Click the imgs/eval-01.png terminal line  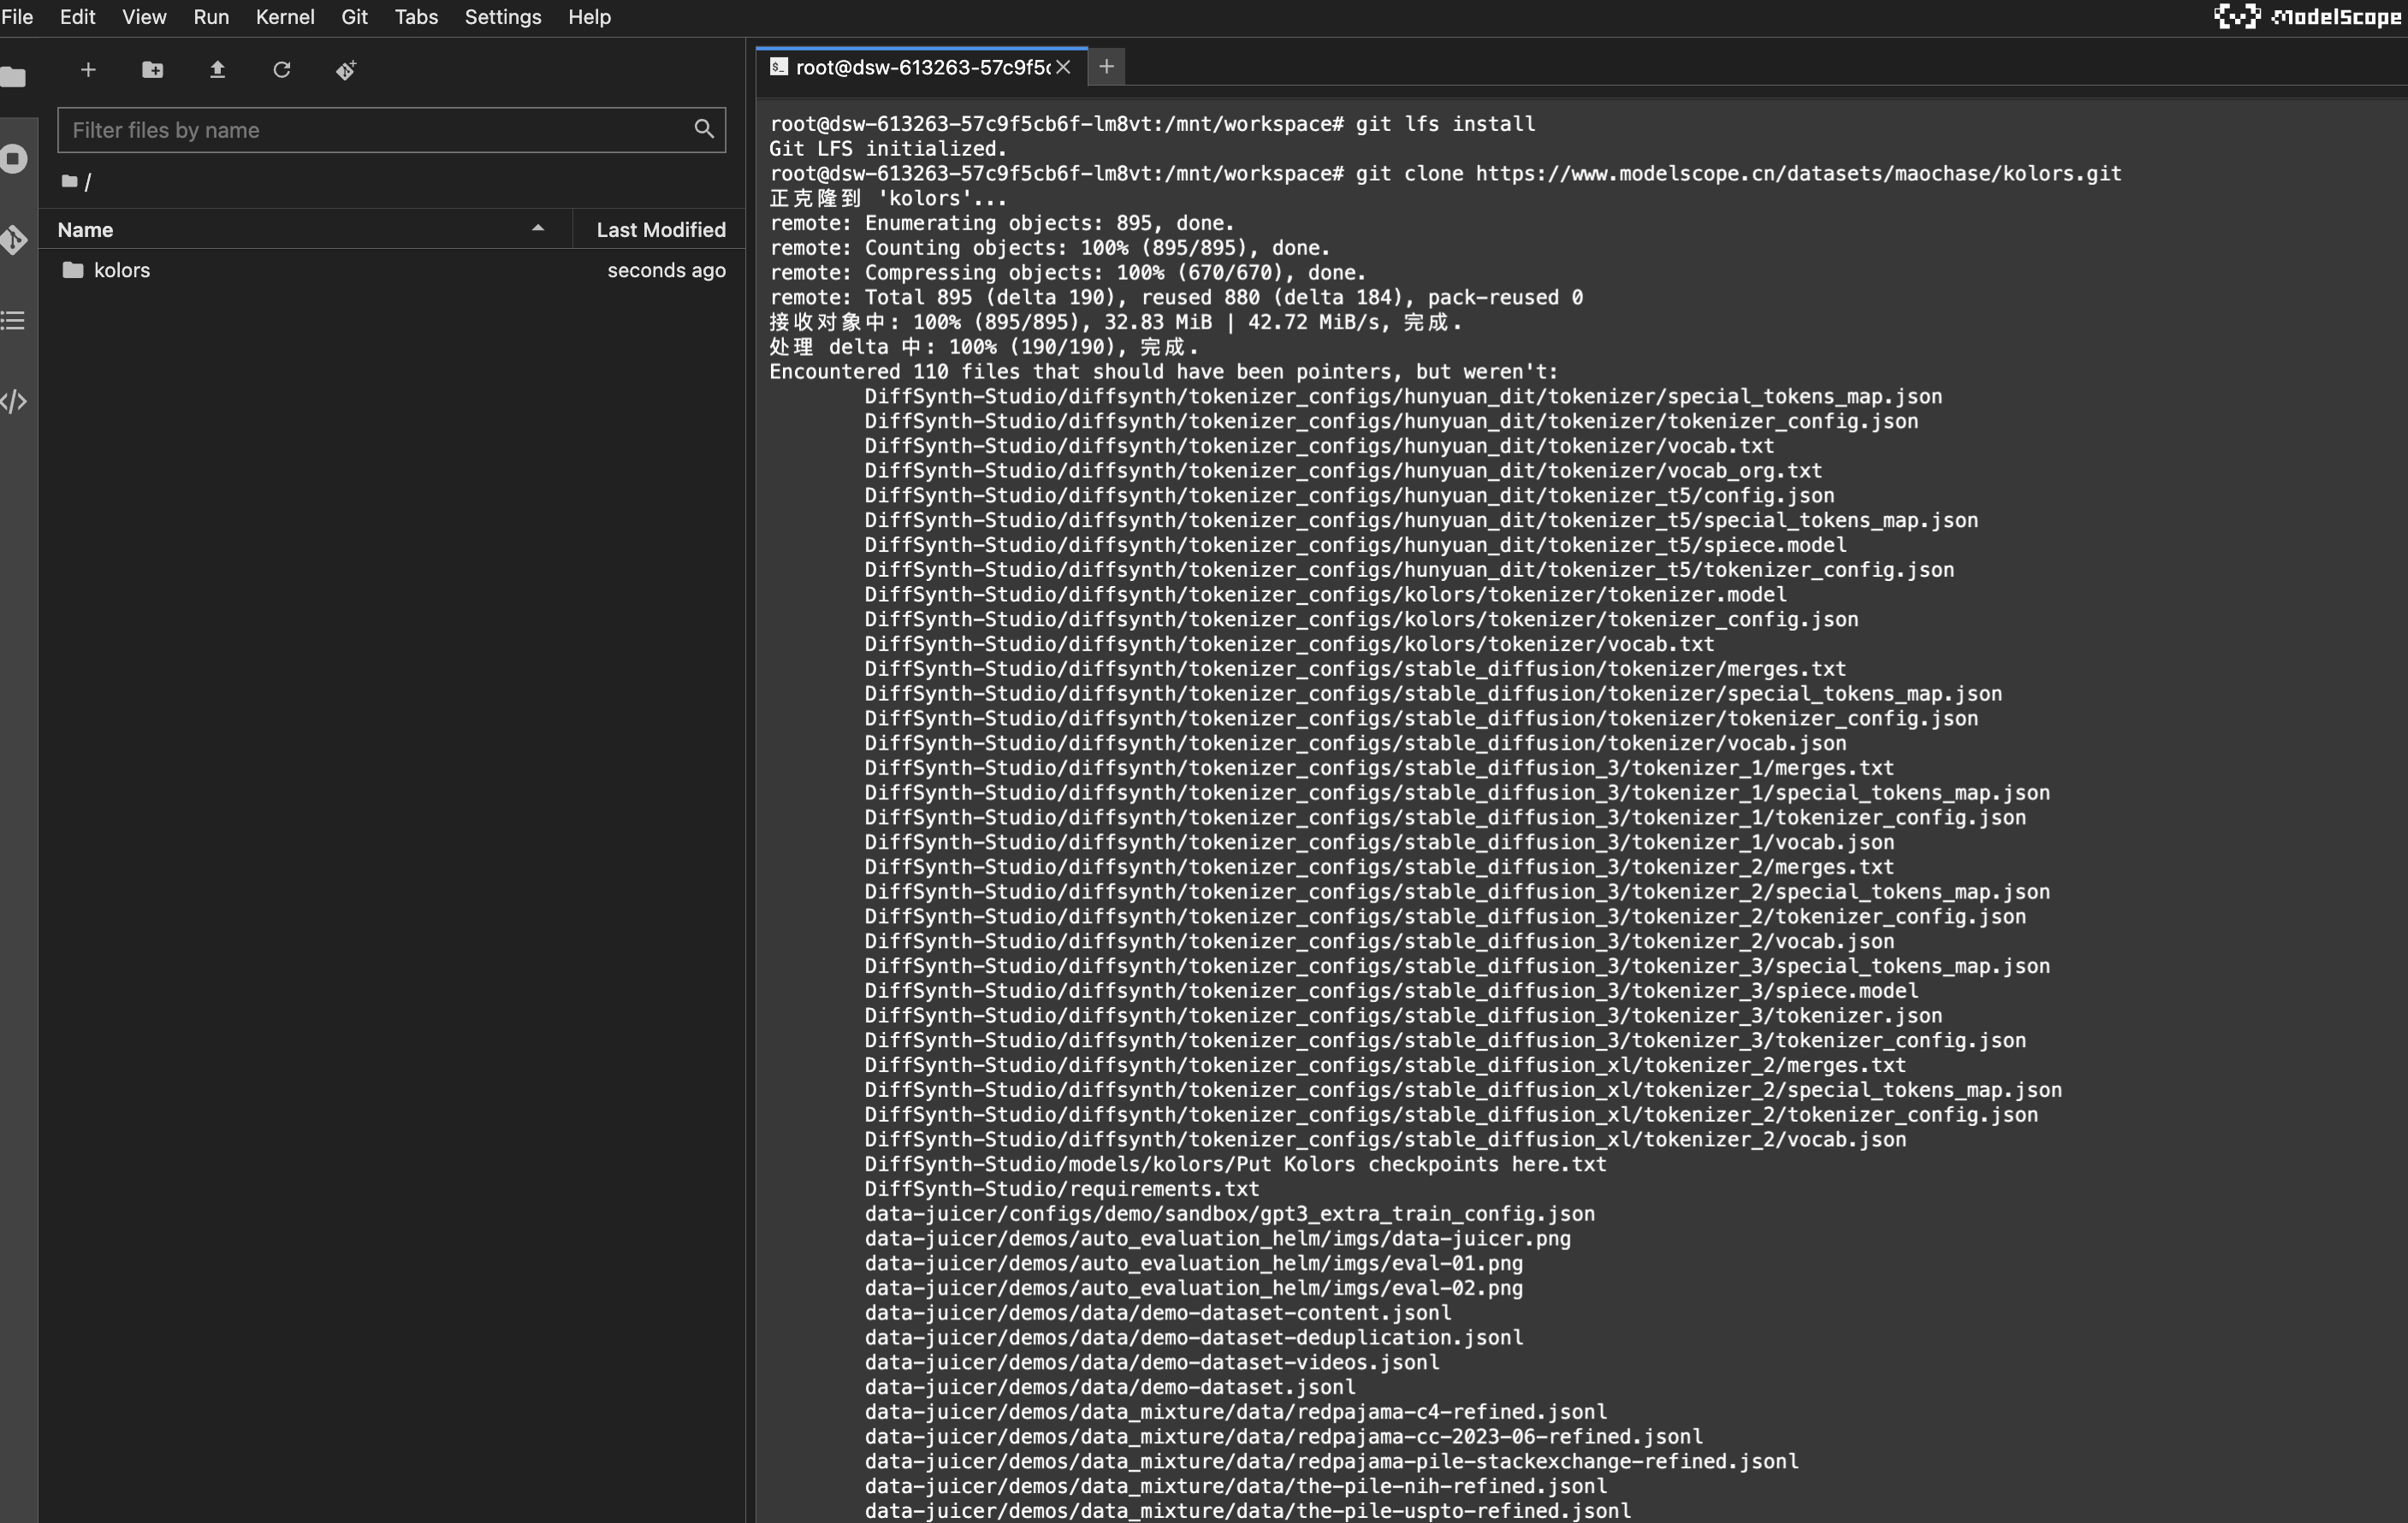(1194, 1263)
